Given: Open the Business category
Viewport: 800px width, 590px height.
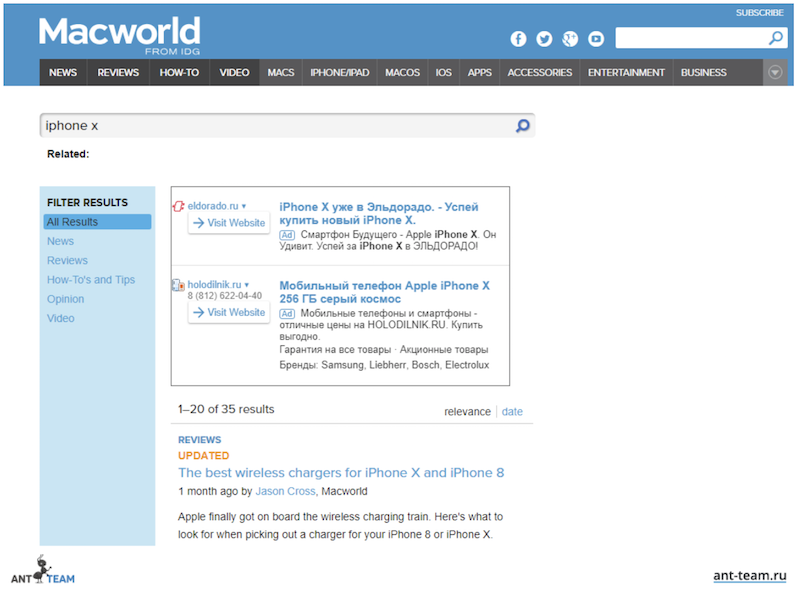Looking at the screenshot, I should [704, 72].
